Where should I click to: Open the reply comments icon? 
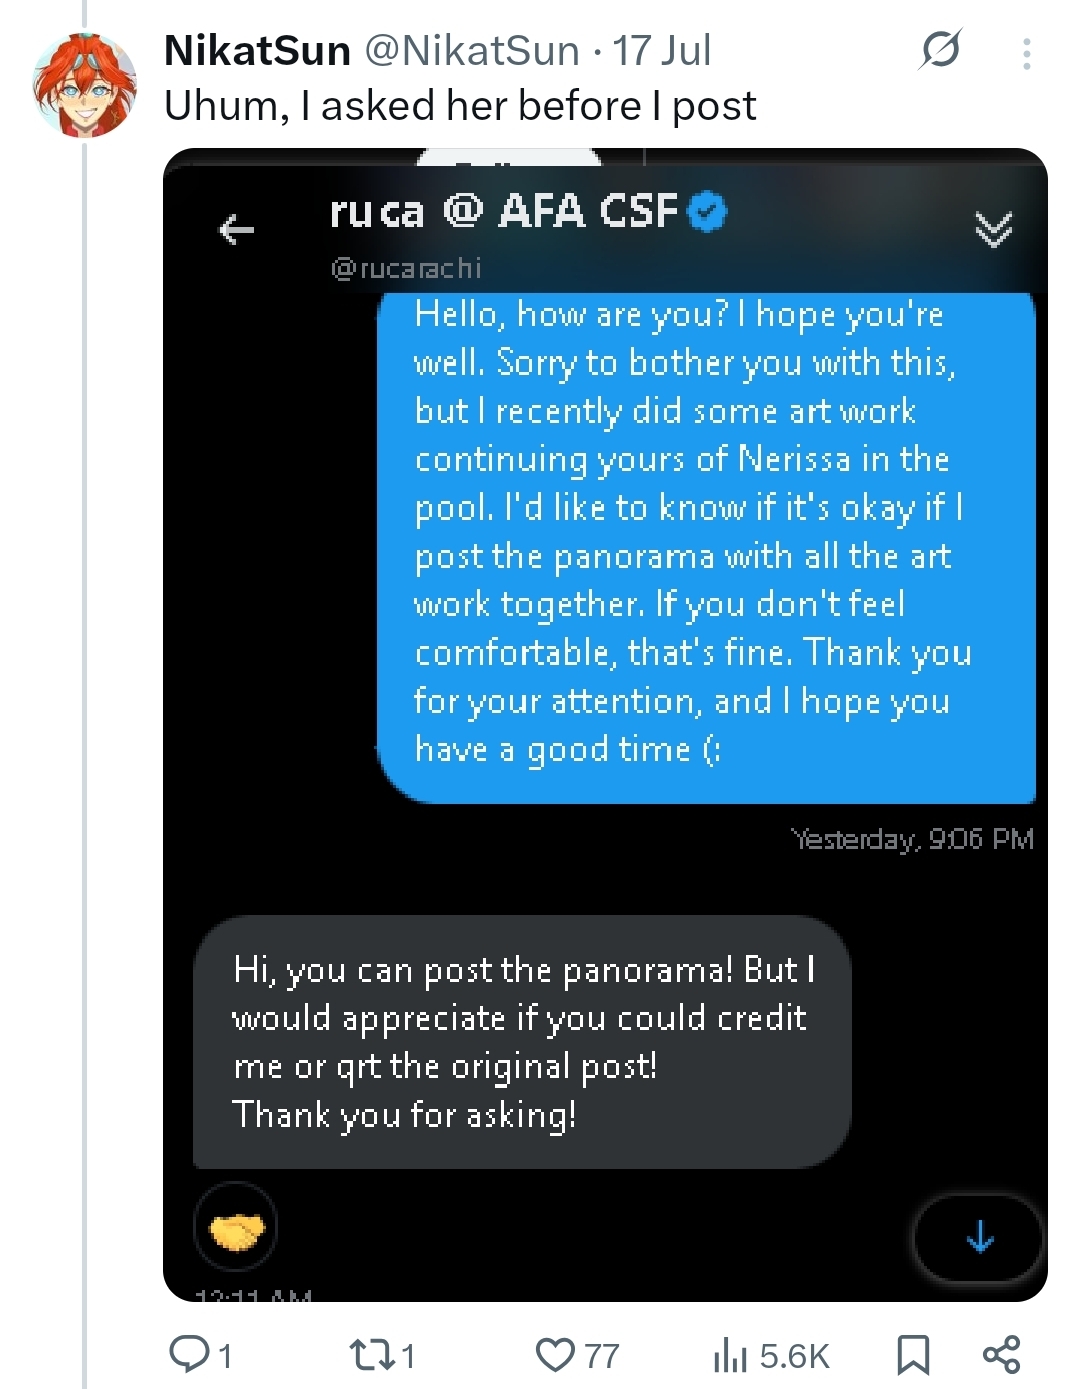coord(199,1355)
